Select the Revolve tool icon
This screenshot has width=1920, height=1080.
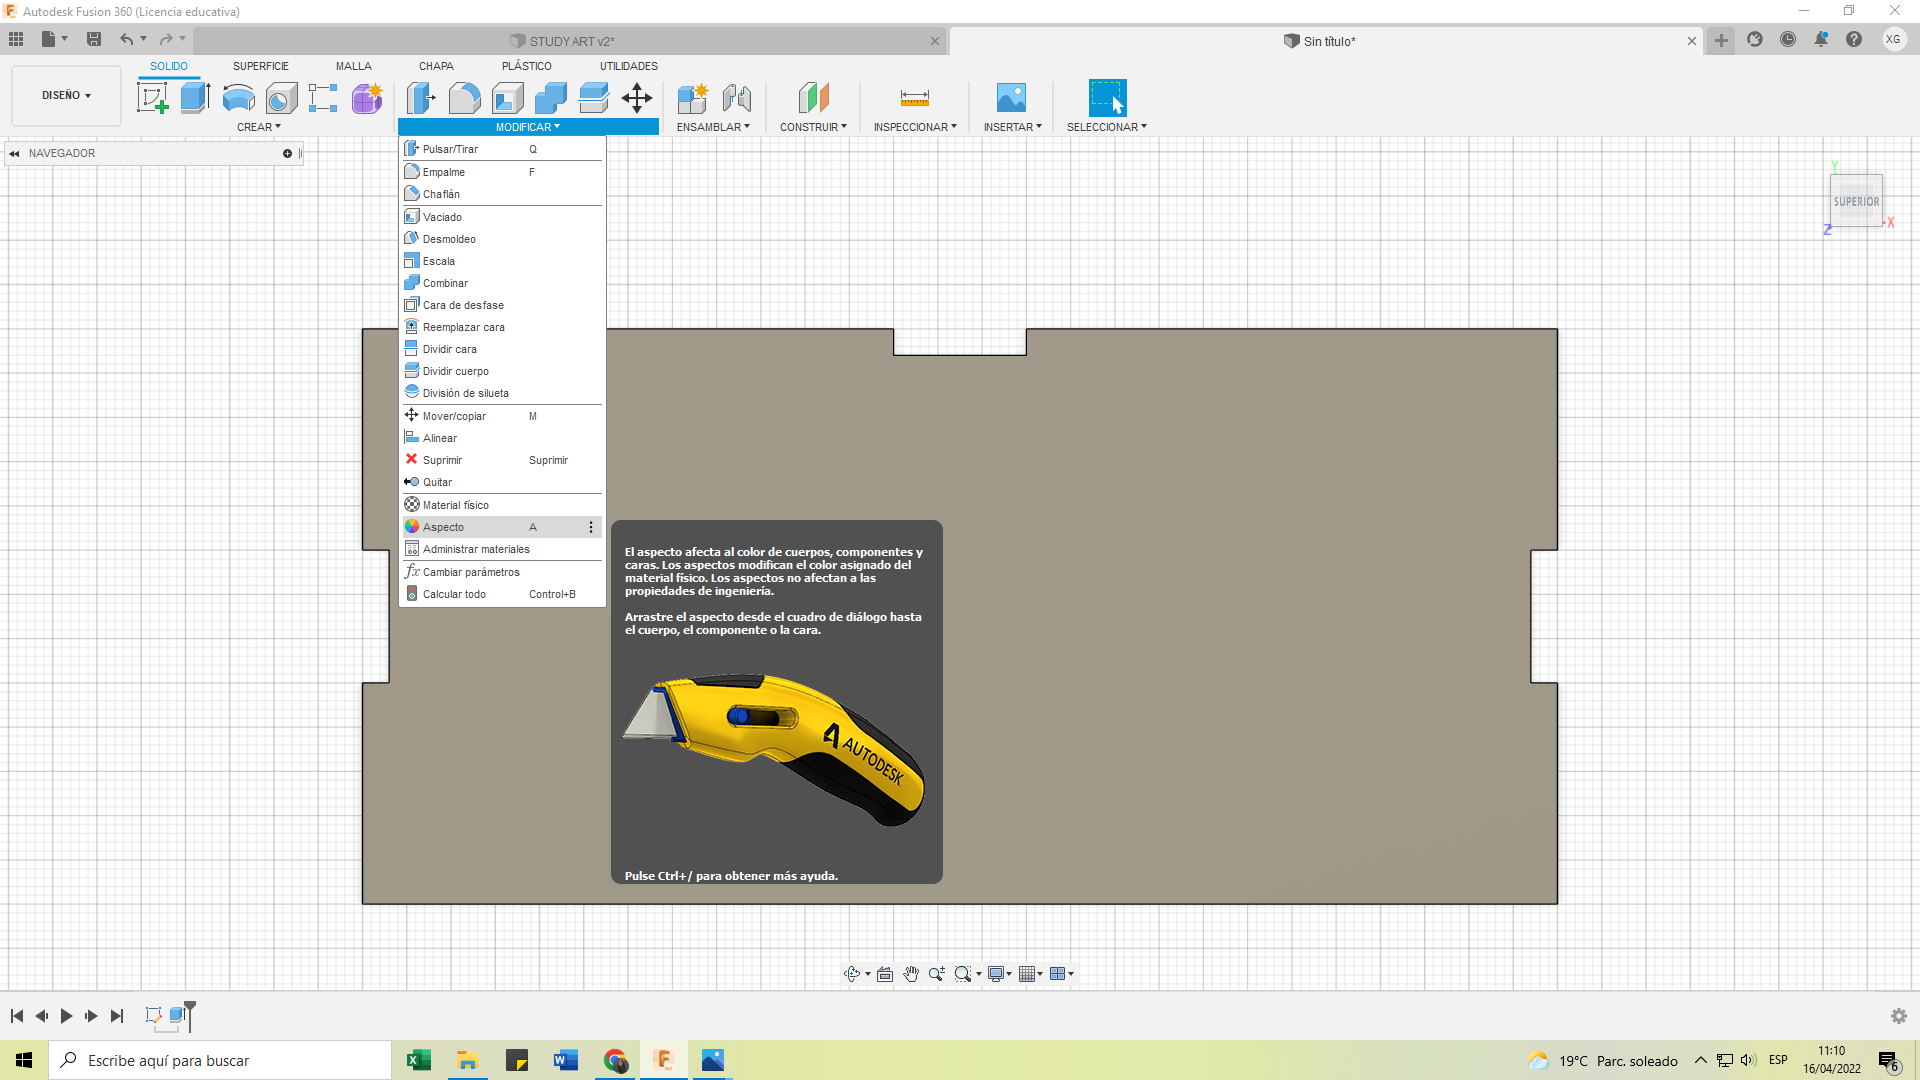click(x=238, y=98)
